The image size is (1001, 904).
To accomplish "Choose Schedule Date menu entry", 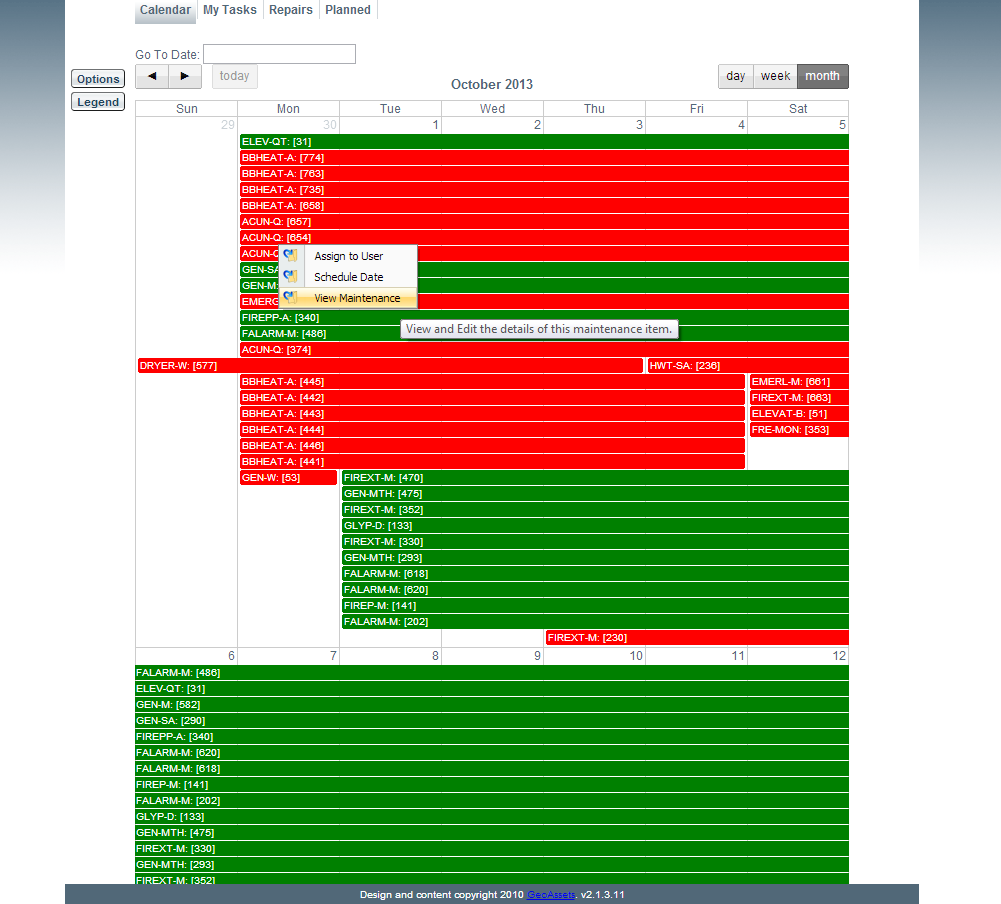I will click(348, 277).
